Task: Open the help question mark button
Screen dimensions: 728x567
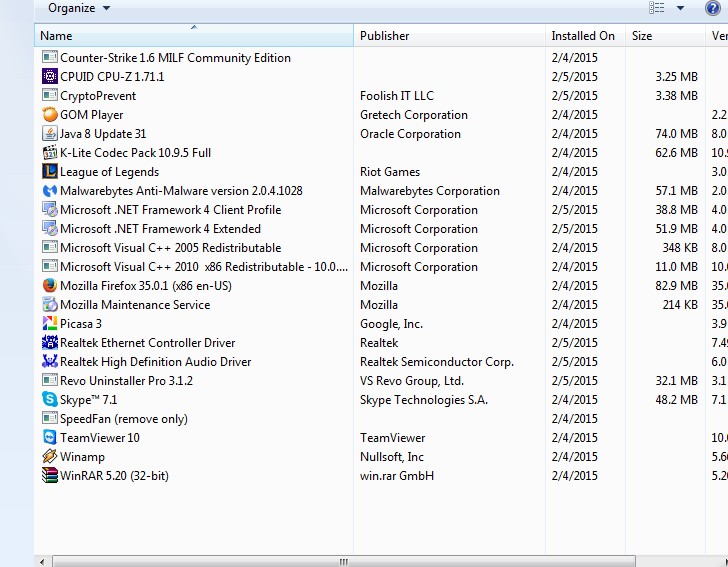Action: [x=712, y=8]
